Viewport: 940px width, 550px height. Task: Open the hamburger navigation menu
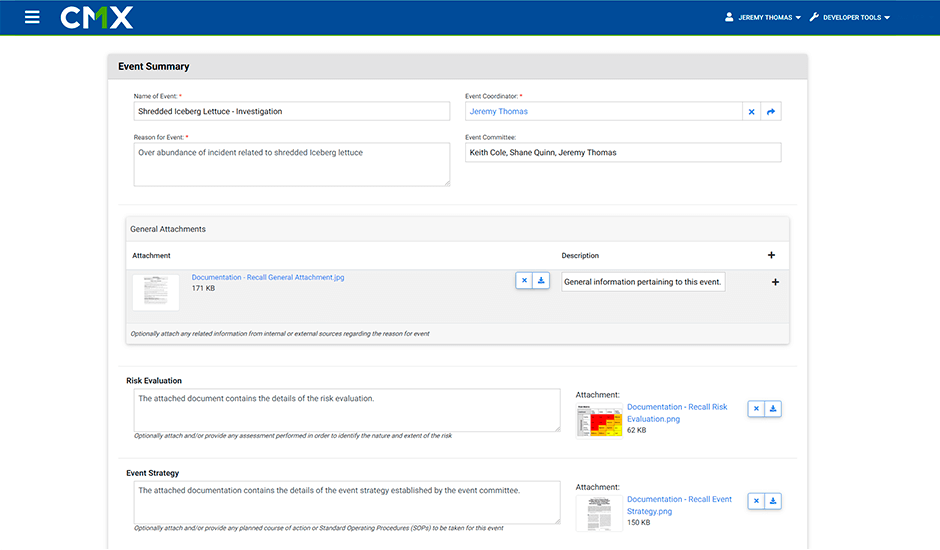32,17
